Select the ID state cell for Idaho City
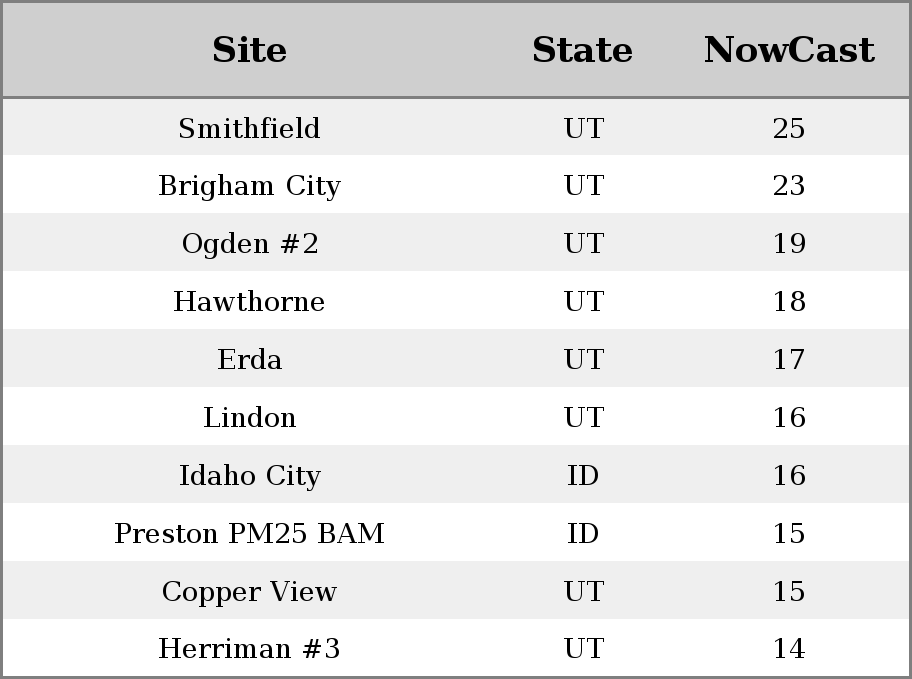The width and height of the screenshot is (912, 679). click(x=583, y=476)
